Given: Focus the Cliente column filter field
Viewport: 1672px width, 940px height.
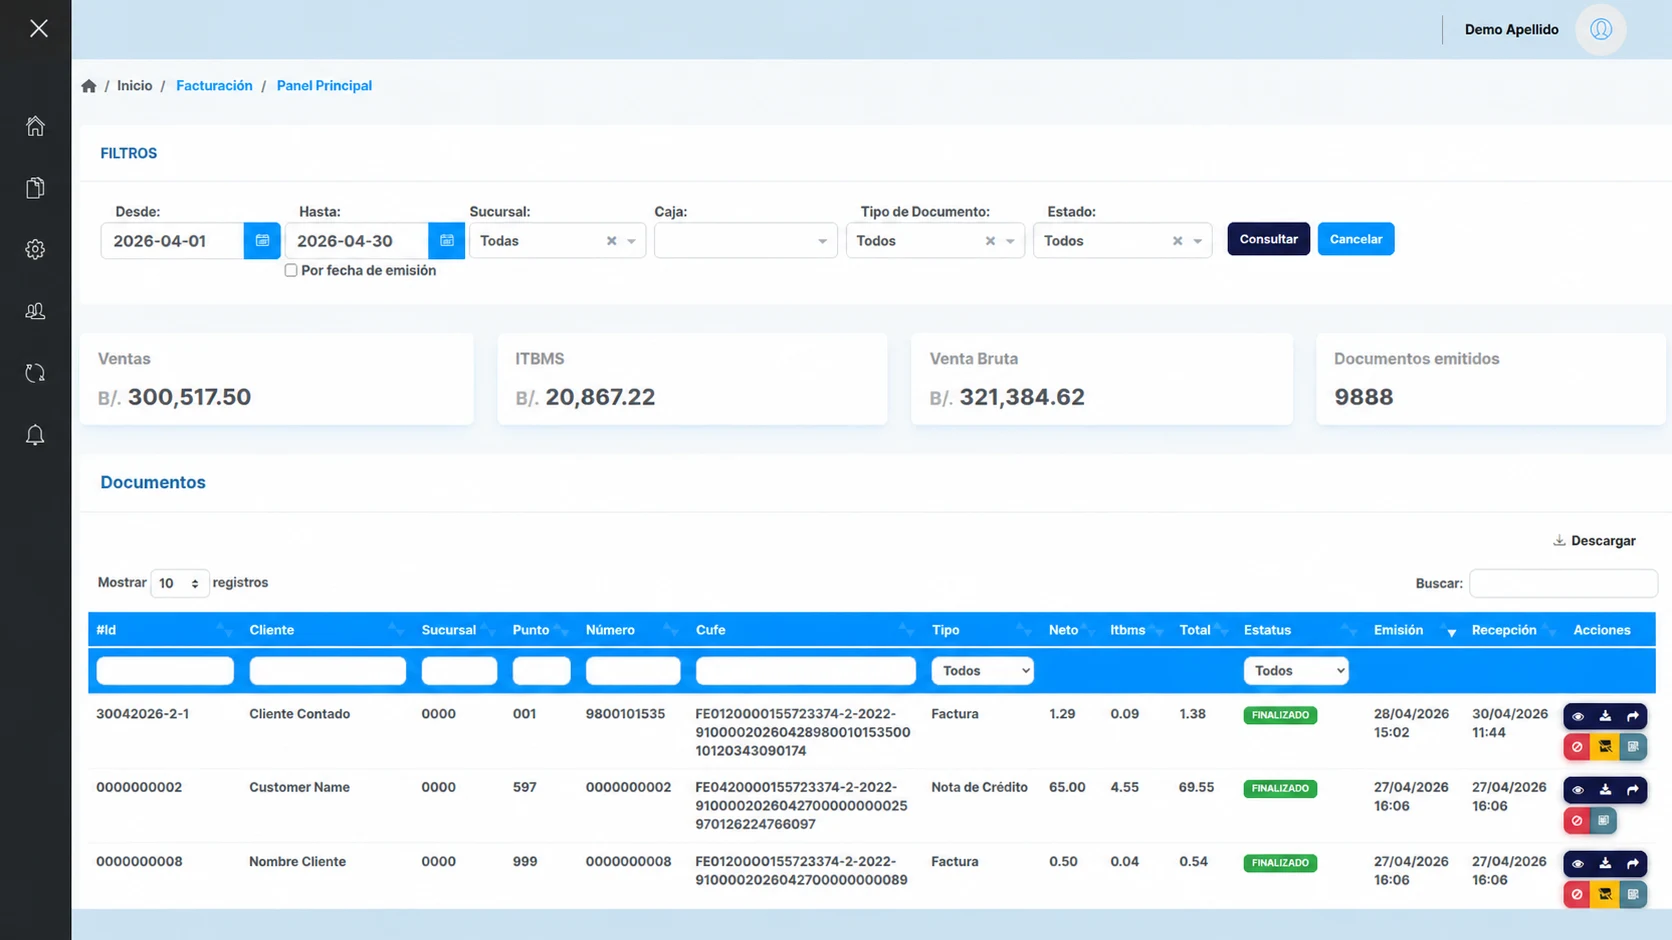Looking at the screenshot, I should pos(328,671).
